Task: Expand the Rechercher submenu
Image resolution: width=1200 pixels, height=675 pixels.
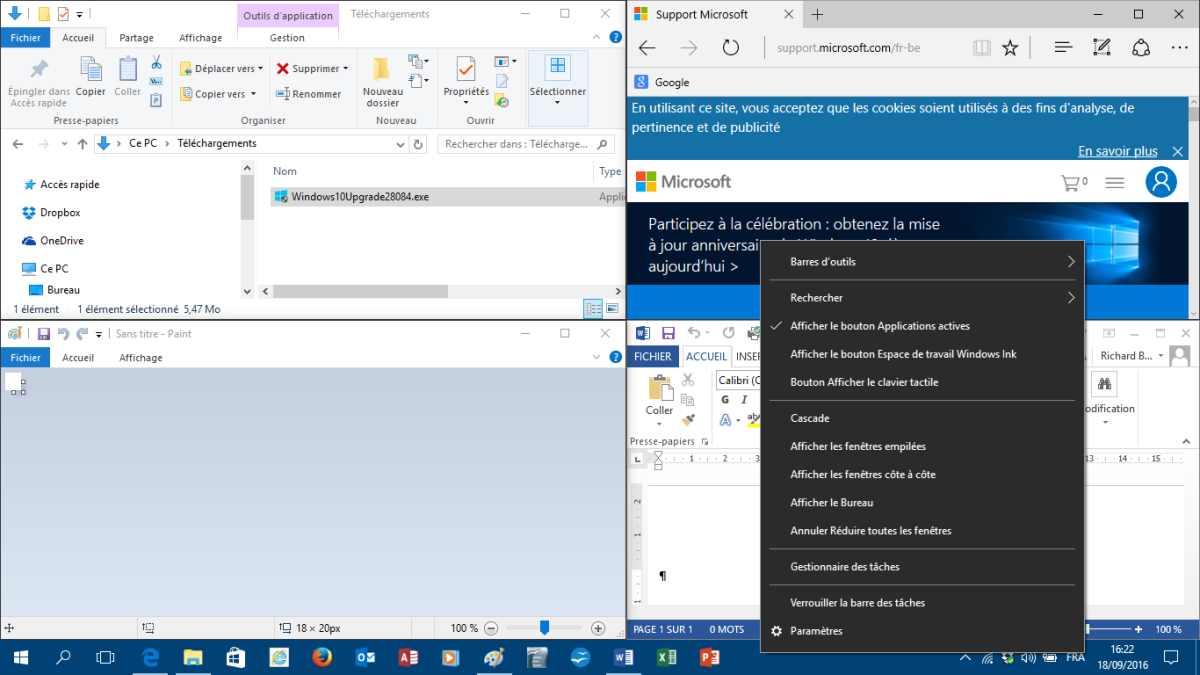Action: (x=922, y=298)
